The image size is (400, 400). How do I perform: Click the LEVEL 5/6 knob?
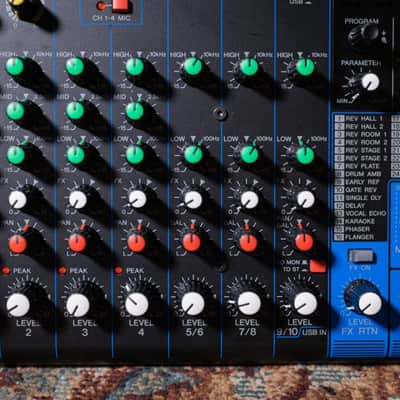pos(193,304)
